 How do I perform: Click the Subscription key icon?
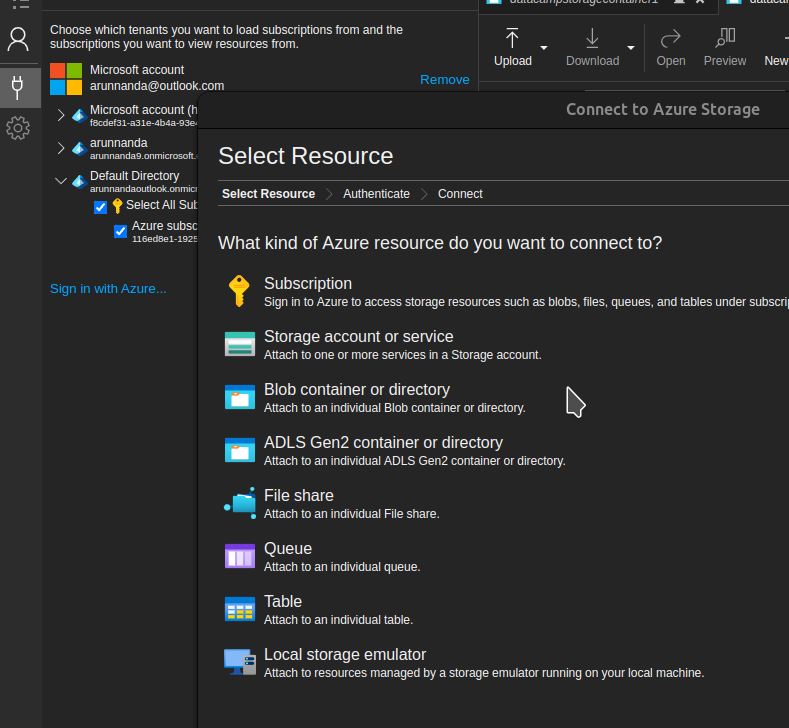pos(239,291)
